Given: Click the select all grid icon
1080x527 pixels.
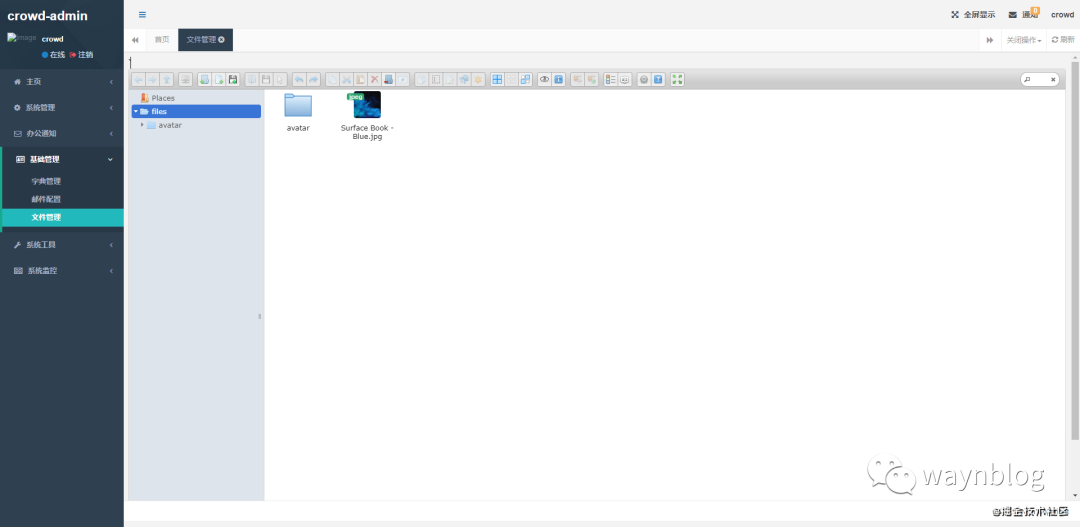Looking at the screenshot, I should (x=497, y=79).
